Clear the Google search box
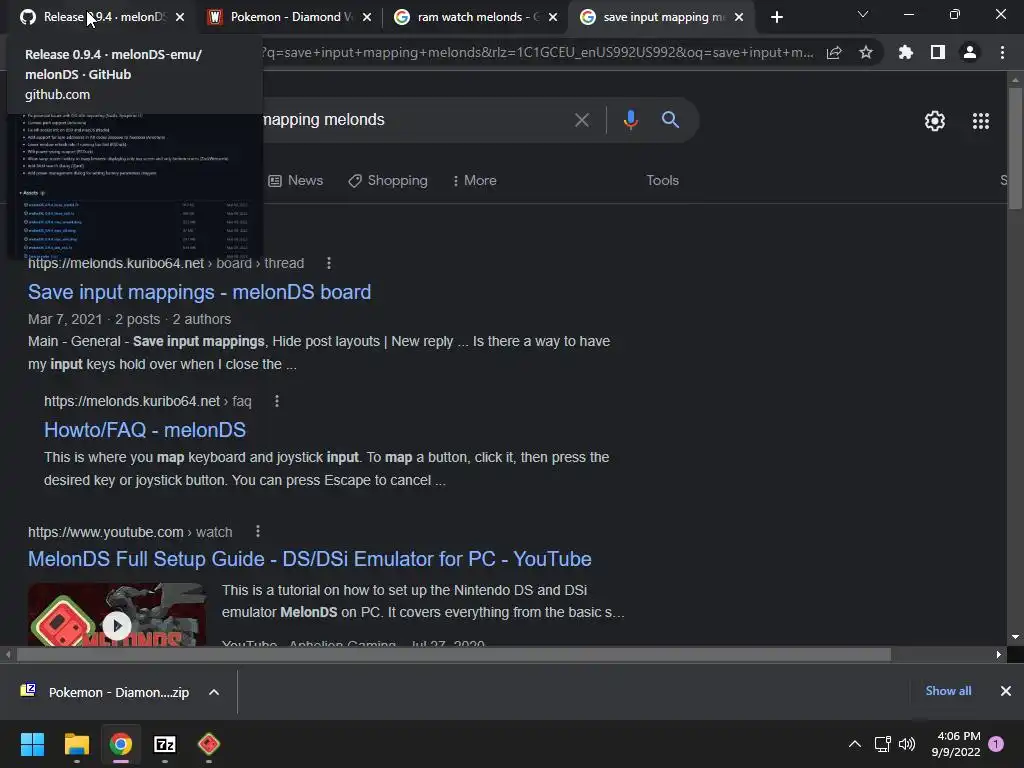The height and width of the screenshot is (768, 1024). pos(581,120)
